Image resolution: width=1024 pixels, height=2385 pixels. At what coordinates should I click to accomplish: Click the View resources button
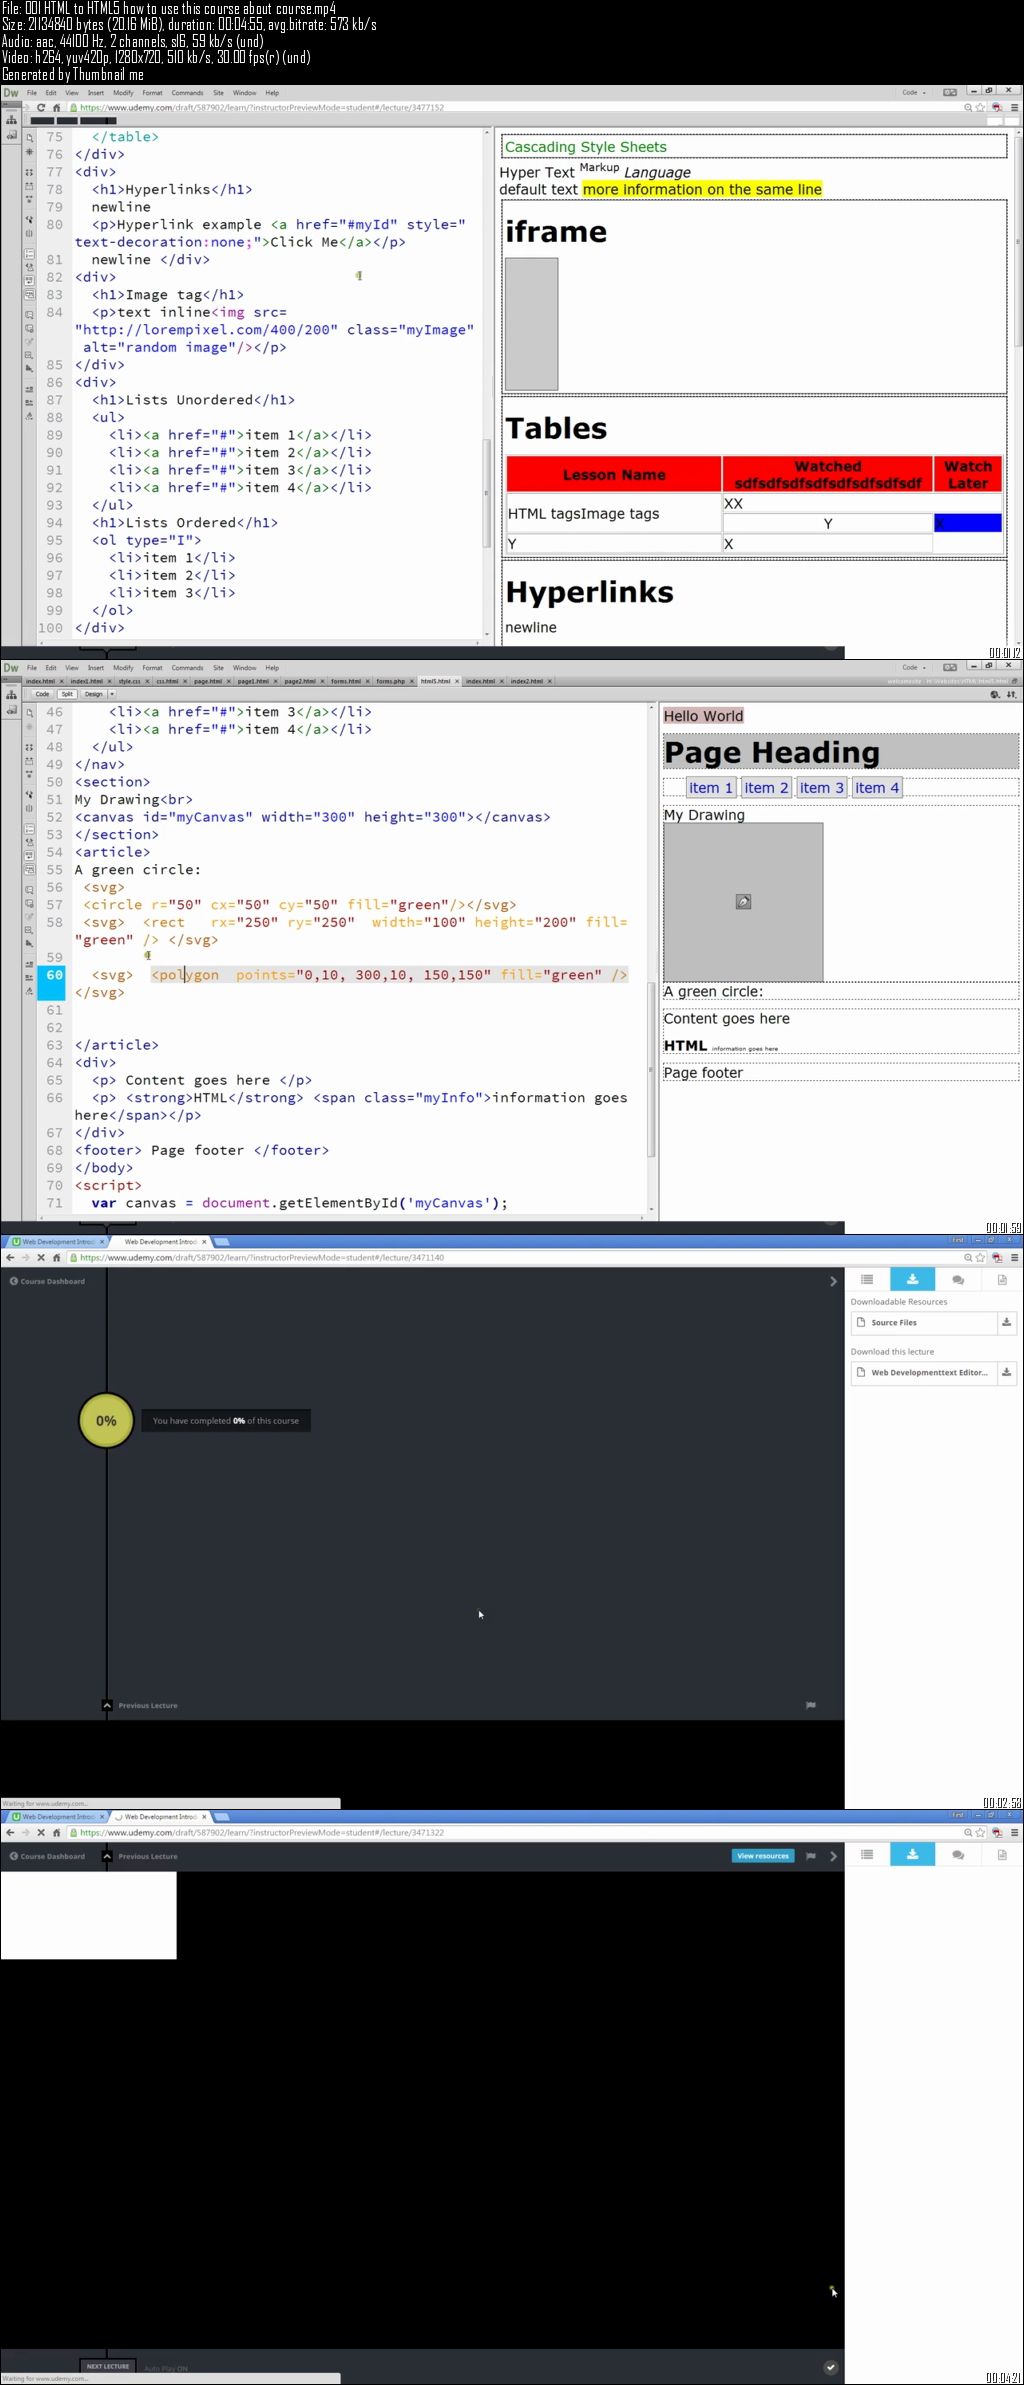coord(764,1856)
